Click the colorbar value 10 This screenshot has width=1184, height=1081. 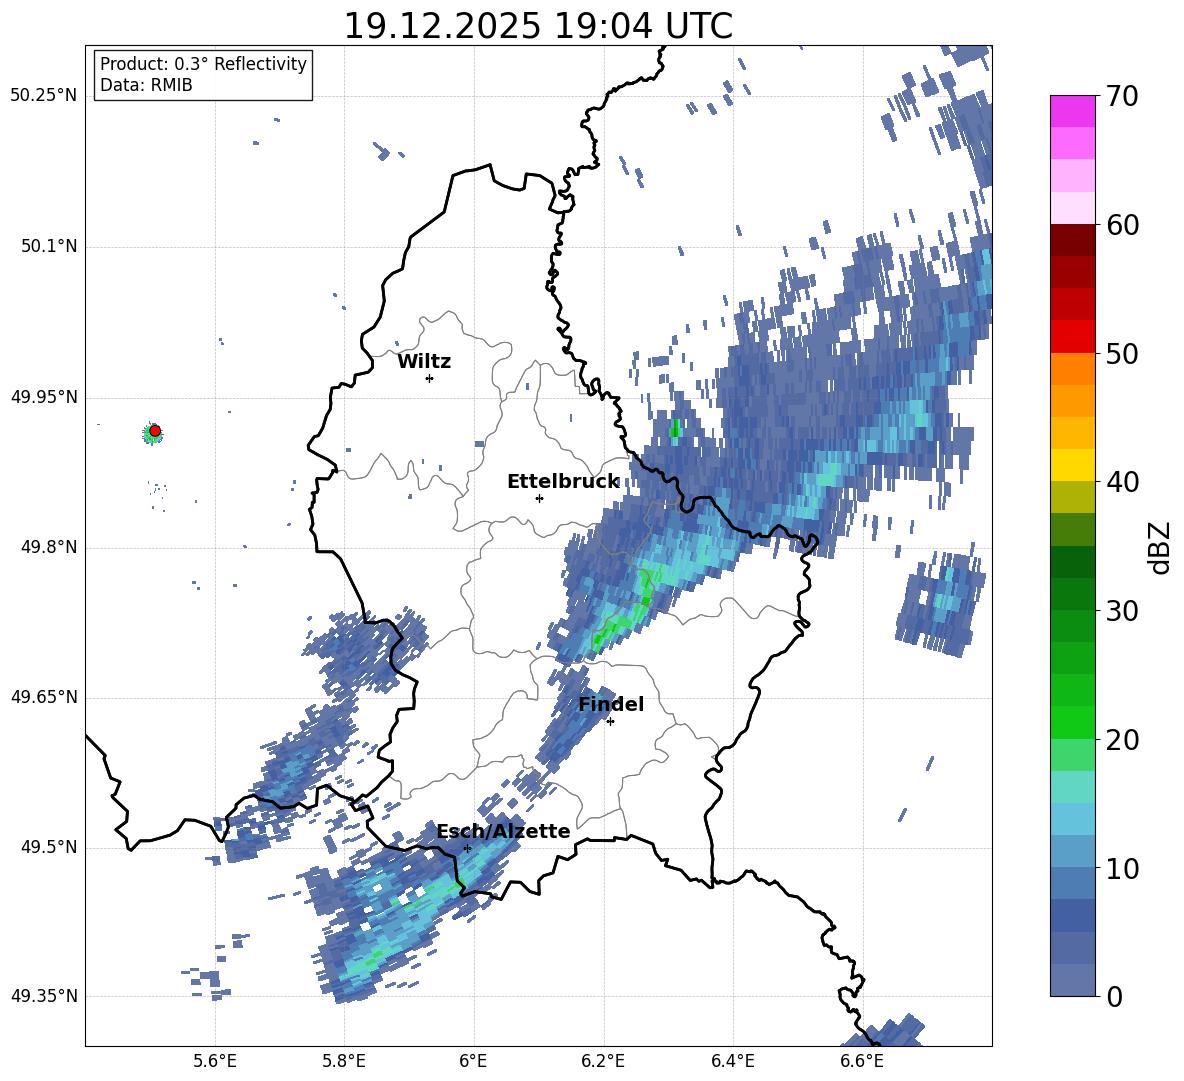click(1122, 868)
